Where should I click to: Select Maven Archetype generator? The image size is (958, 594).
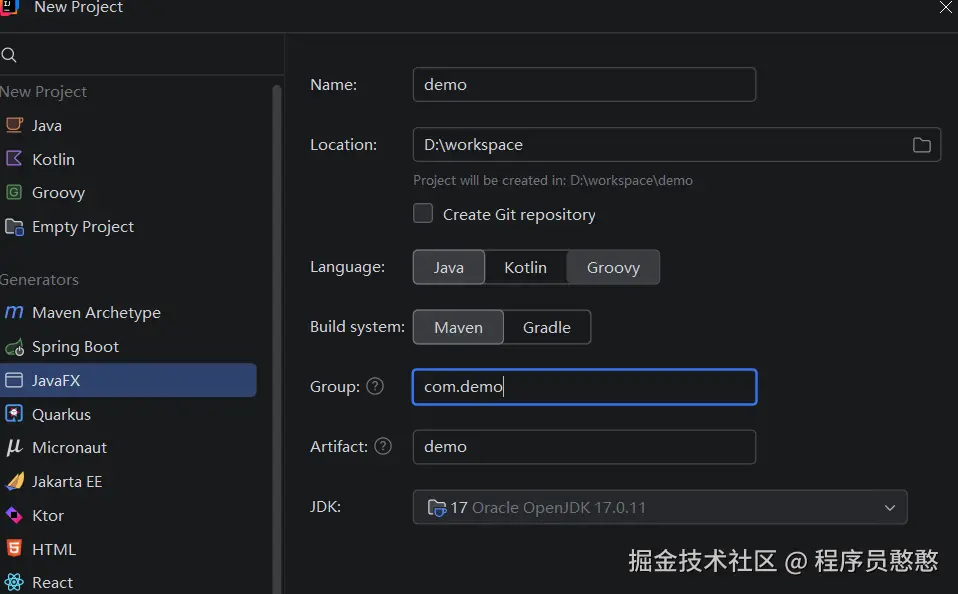[128, 312]
